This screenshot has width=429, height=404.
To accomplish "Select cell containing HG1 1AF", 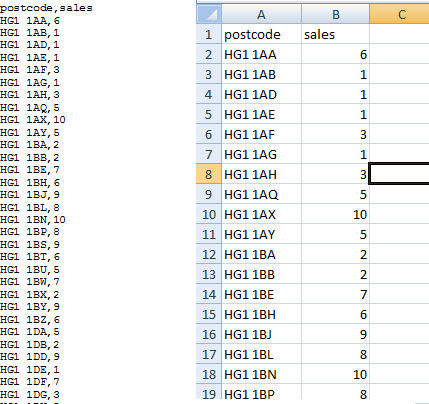I will pyautogui.click(x=261, y=134).
